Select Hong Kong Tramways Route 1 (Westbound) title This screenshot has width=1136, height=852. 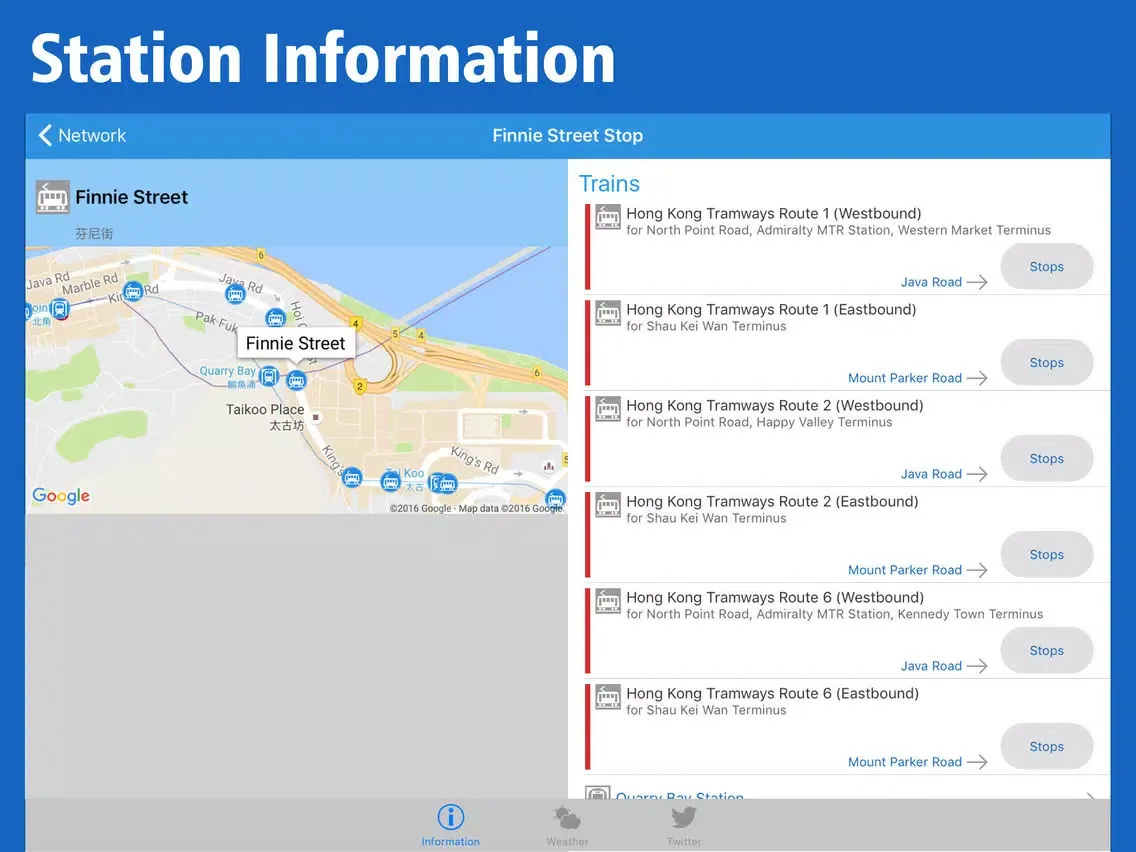pyautogui.click(x=774, y=214)
